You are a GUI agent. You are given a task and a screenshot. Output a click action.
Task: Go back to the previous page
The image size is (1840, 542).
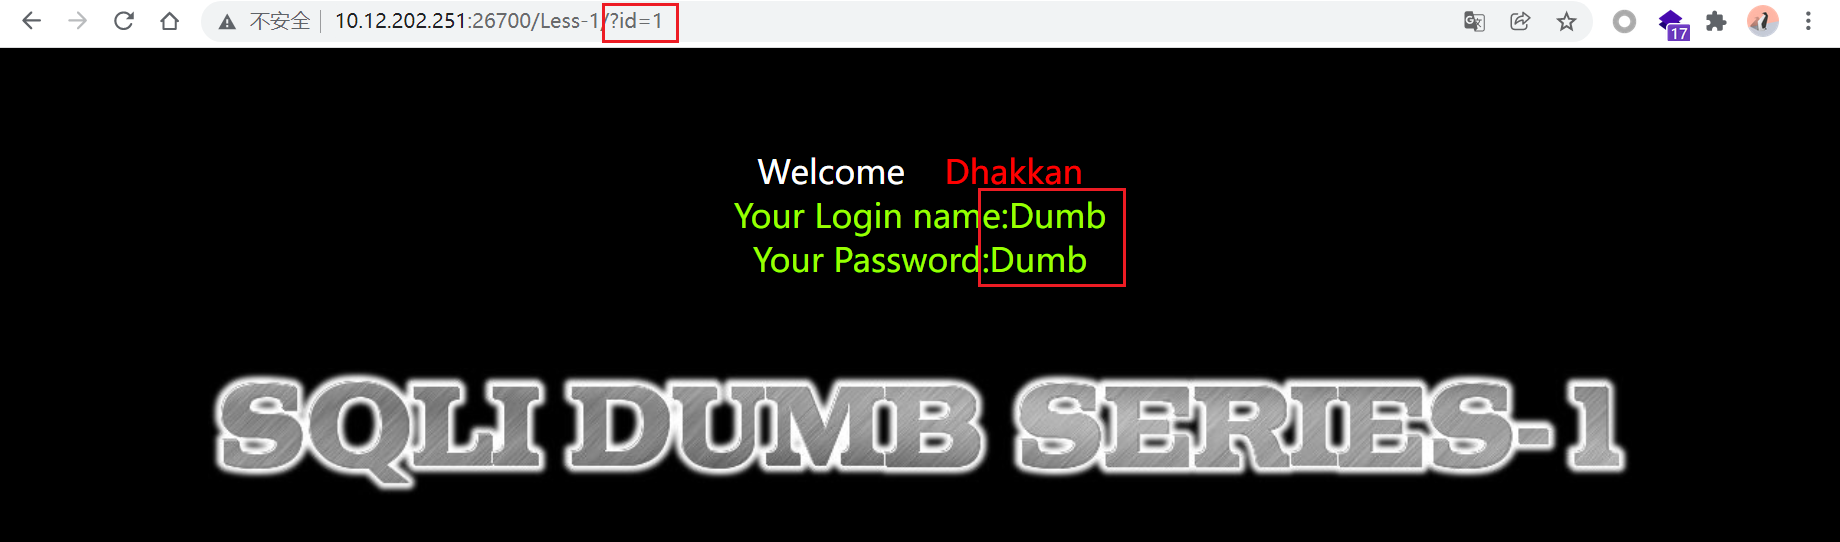pyautogui.click(x=31, y=21)
